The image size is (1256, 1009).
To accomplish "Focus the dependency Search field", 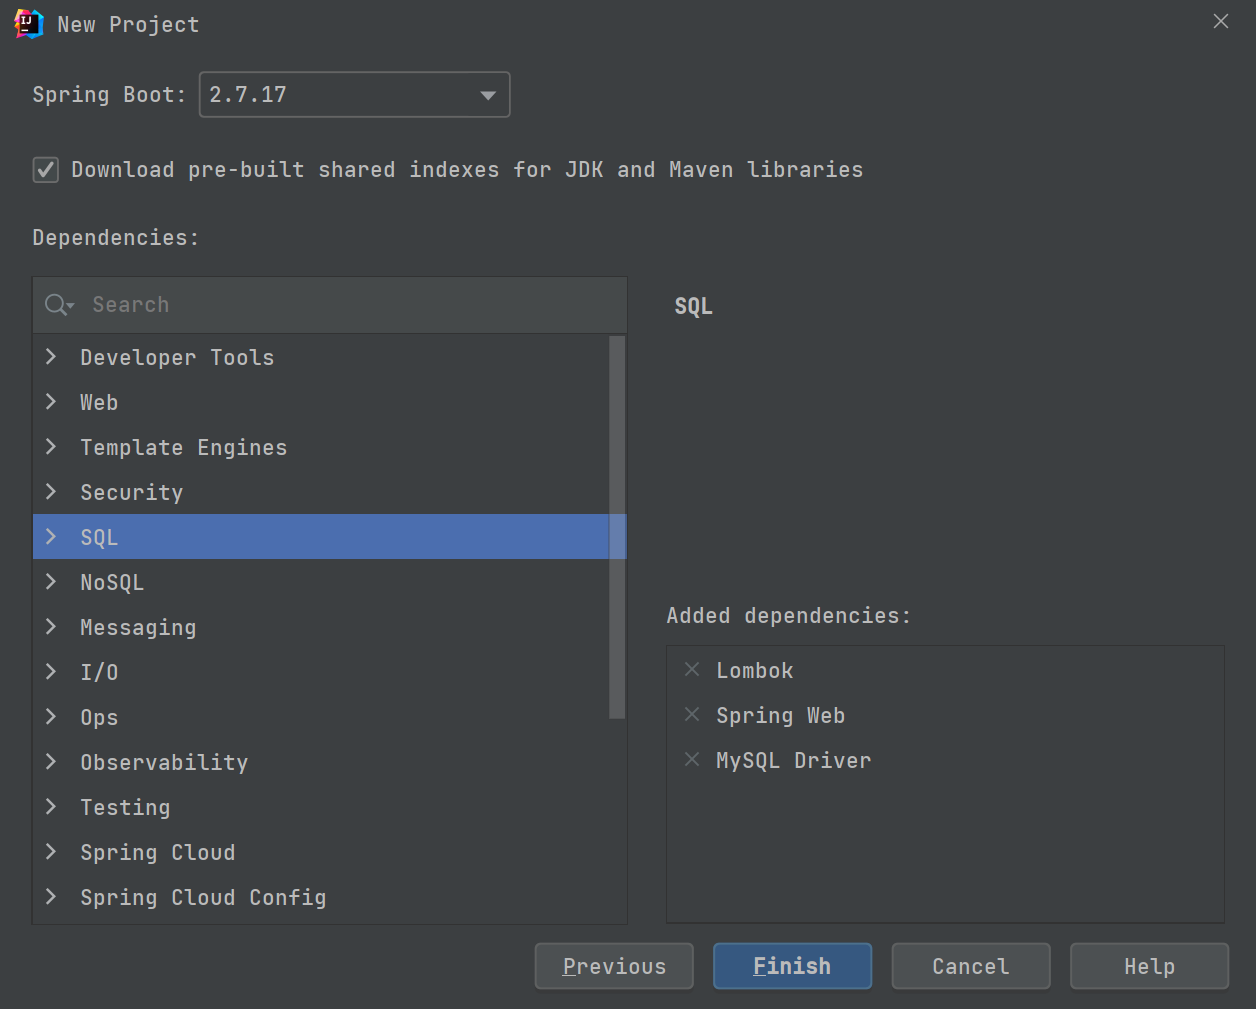I will [x=330, y=305].
